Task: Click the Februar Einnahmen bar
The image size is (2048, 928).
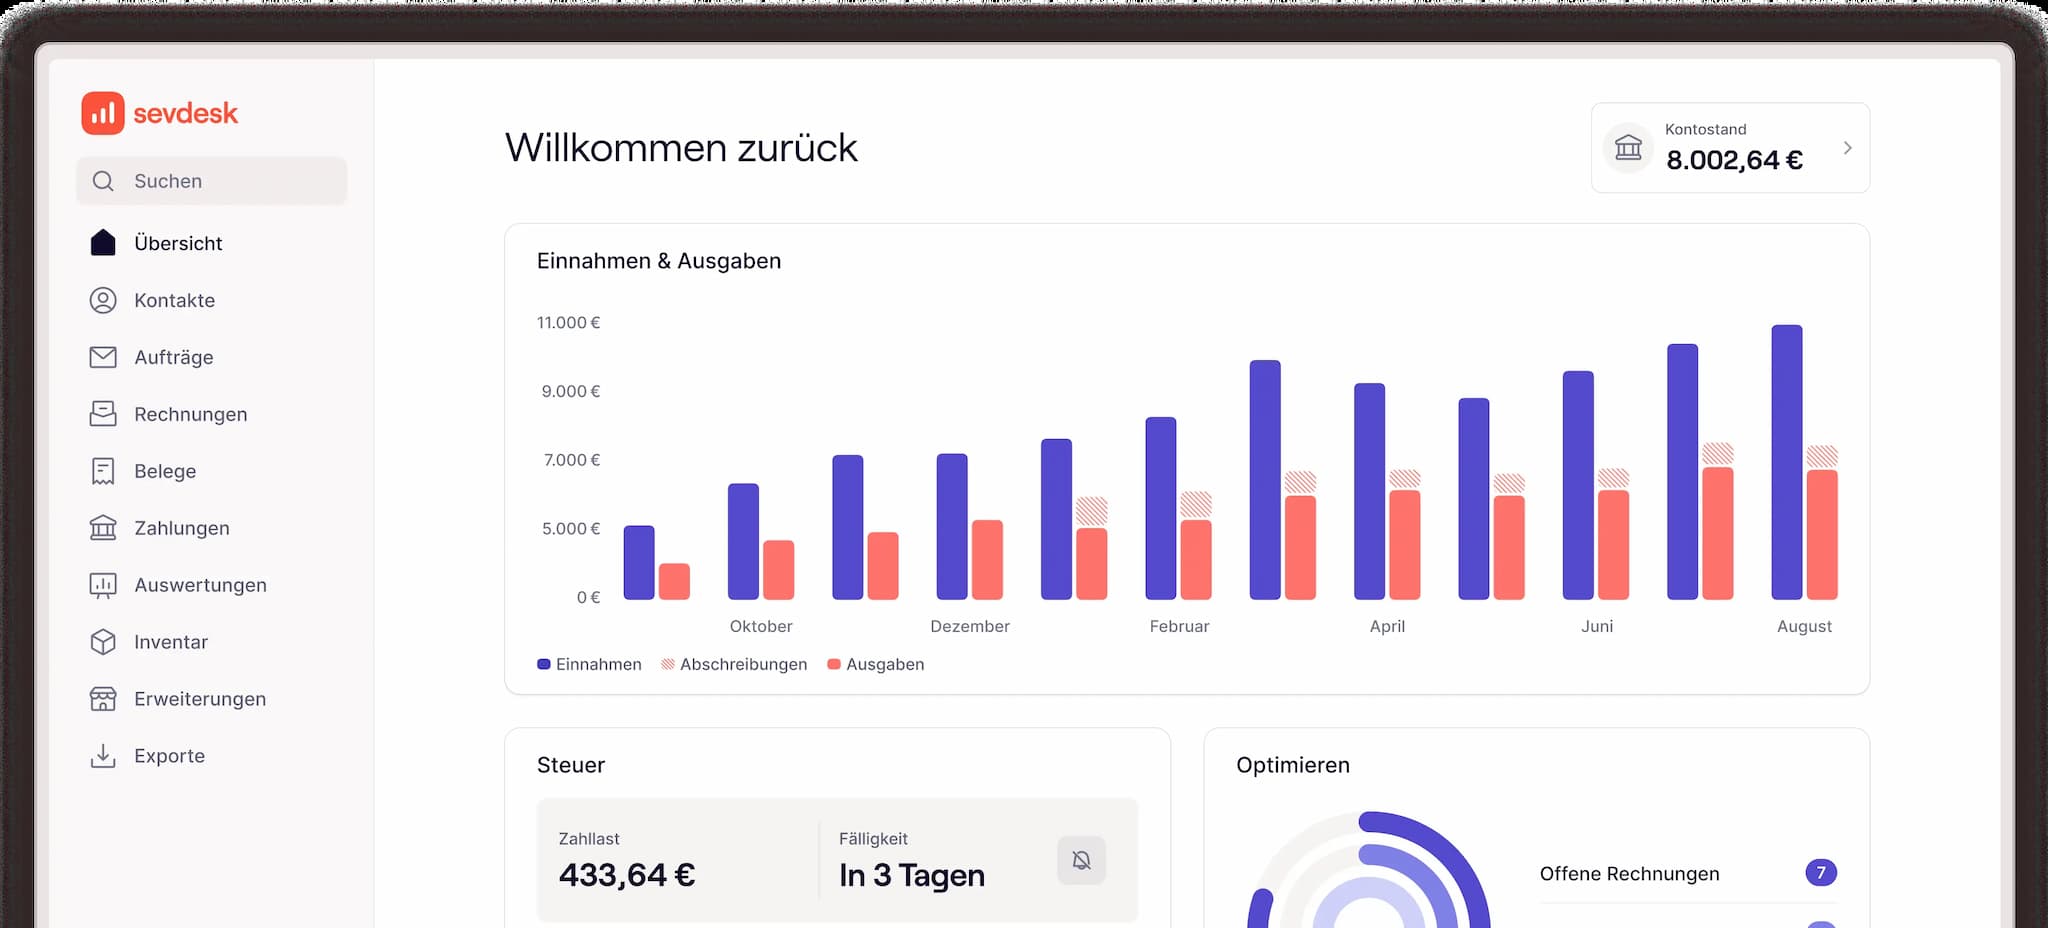Action: click(x=1161, y=508)
